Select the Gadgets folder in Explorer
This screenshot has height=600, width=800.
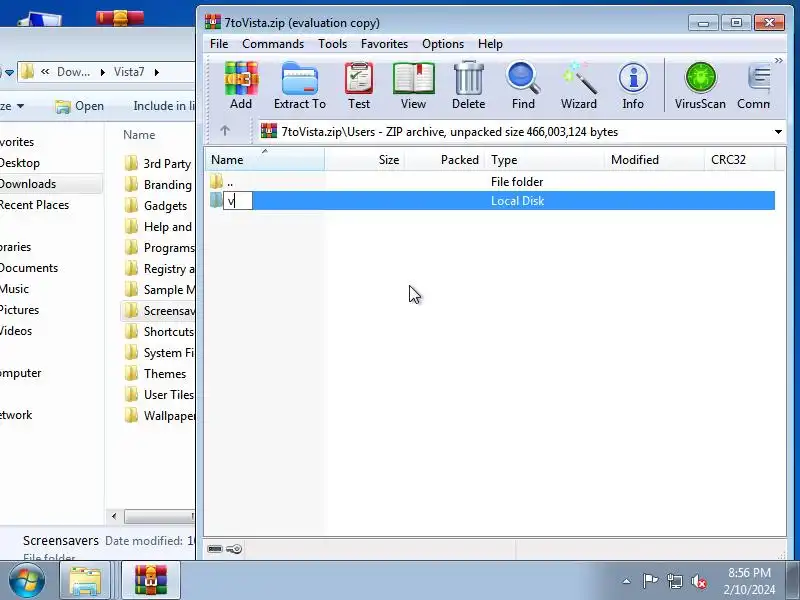click(x=156, y=206)
